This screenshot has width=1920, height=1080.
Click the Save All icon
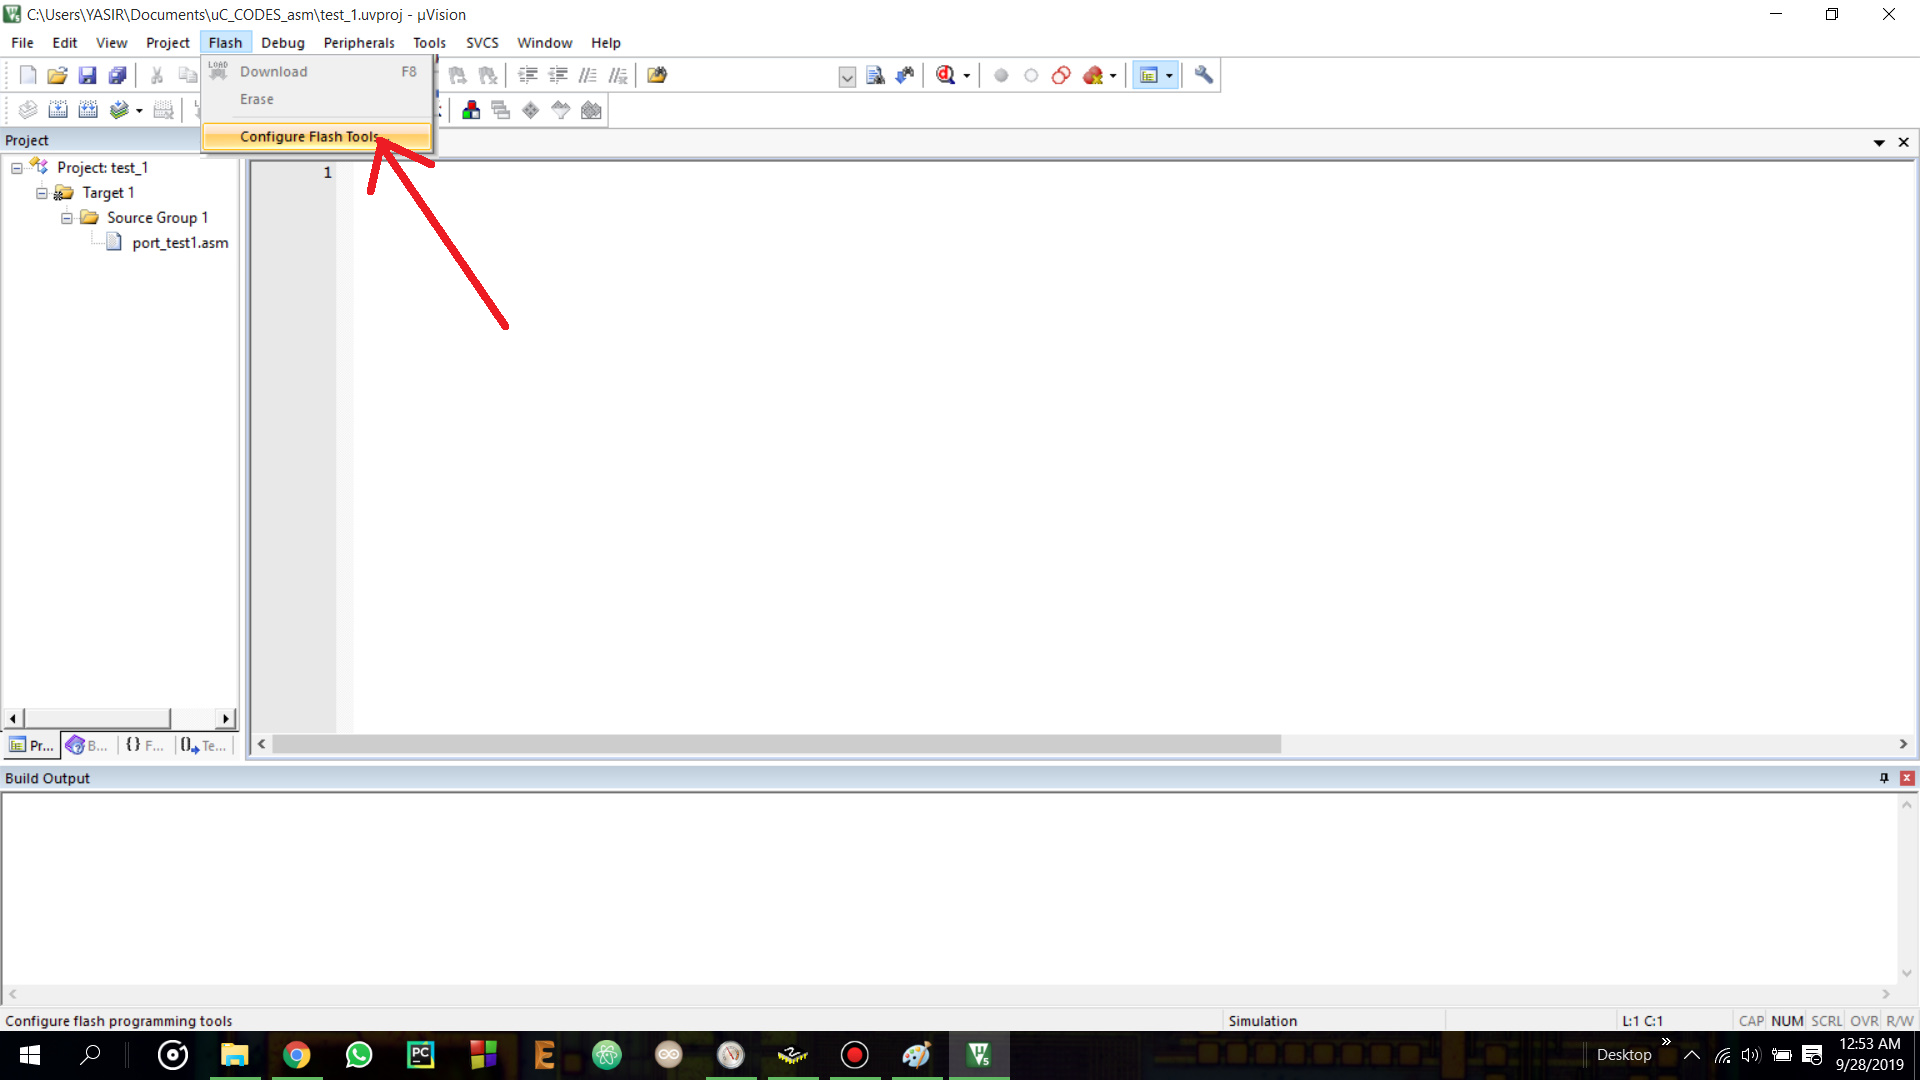pos(118,75)
